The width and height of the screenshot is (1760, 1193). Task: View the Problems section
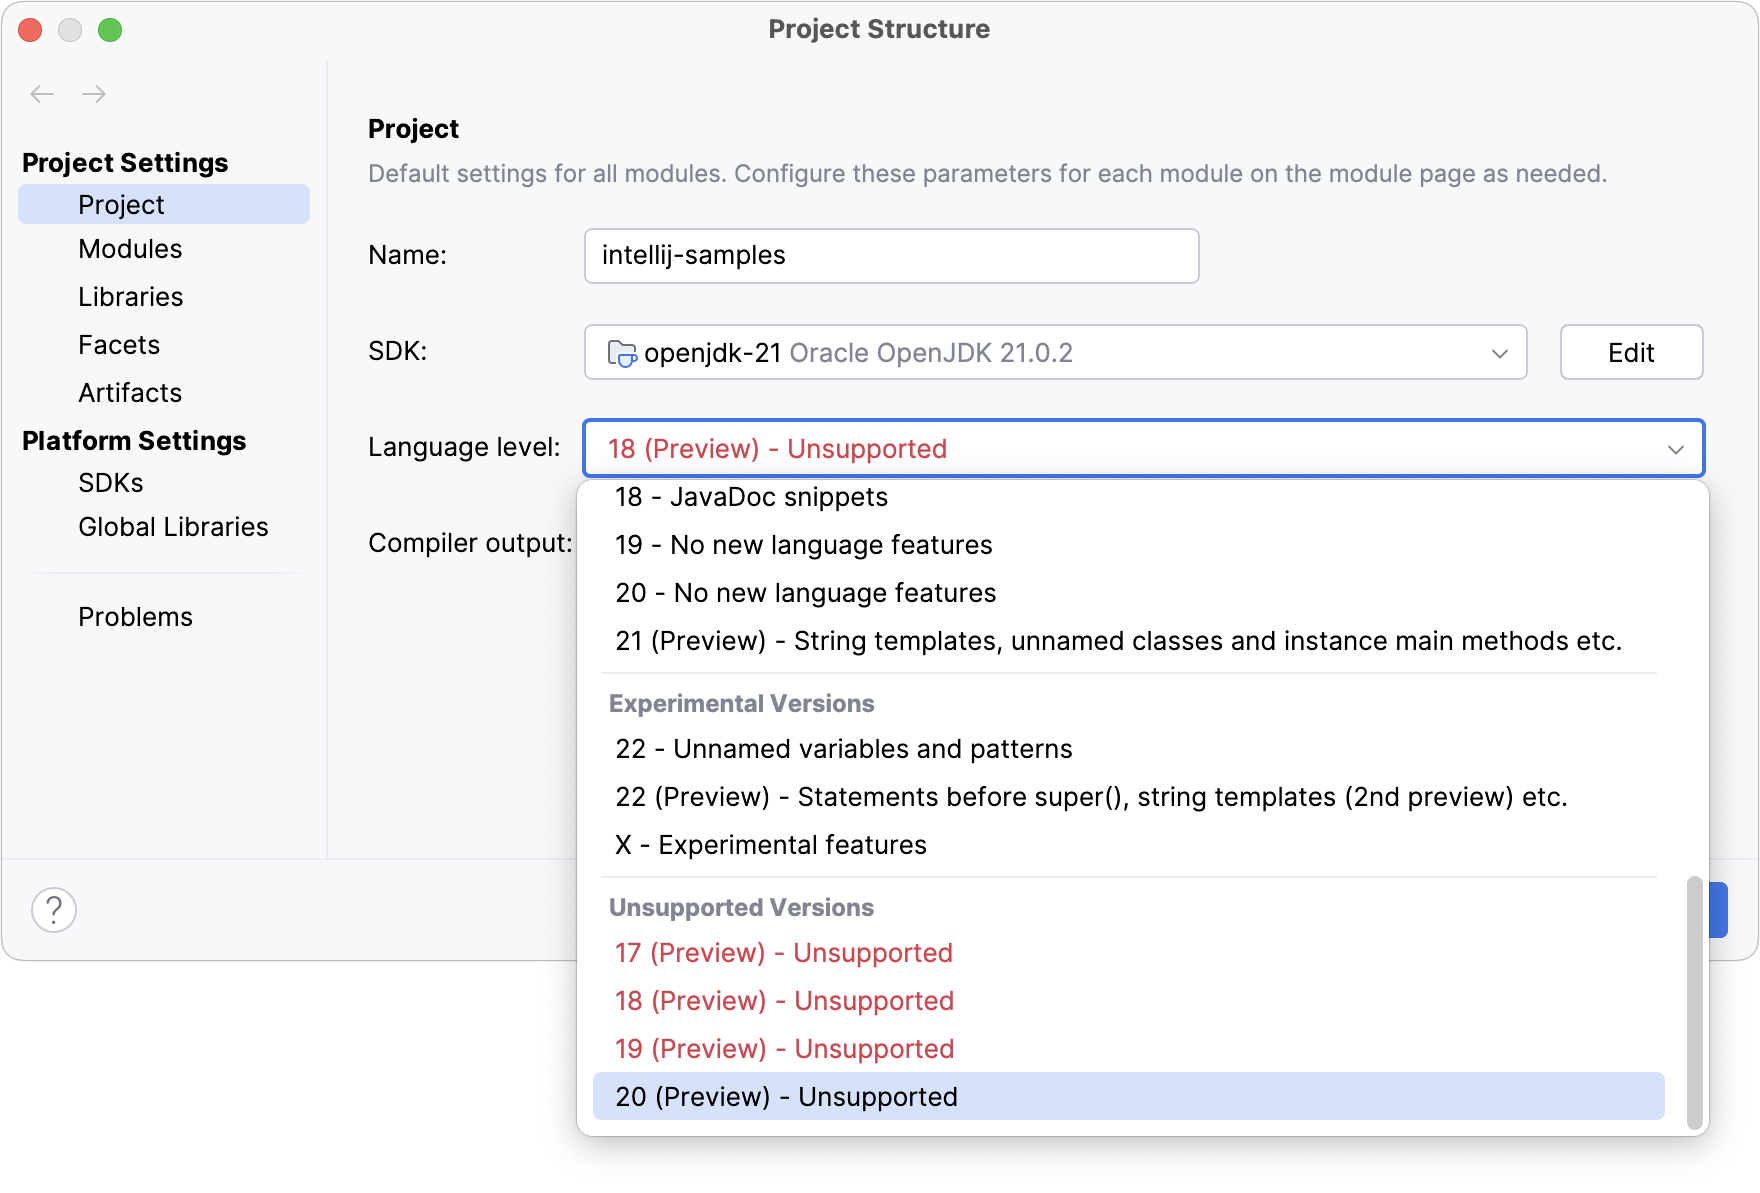tap(135, 616)
